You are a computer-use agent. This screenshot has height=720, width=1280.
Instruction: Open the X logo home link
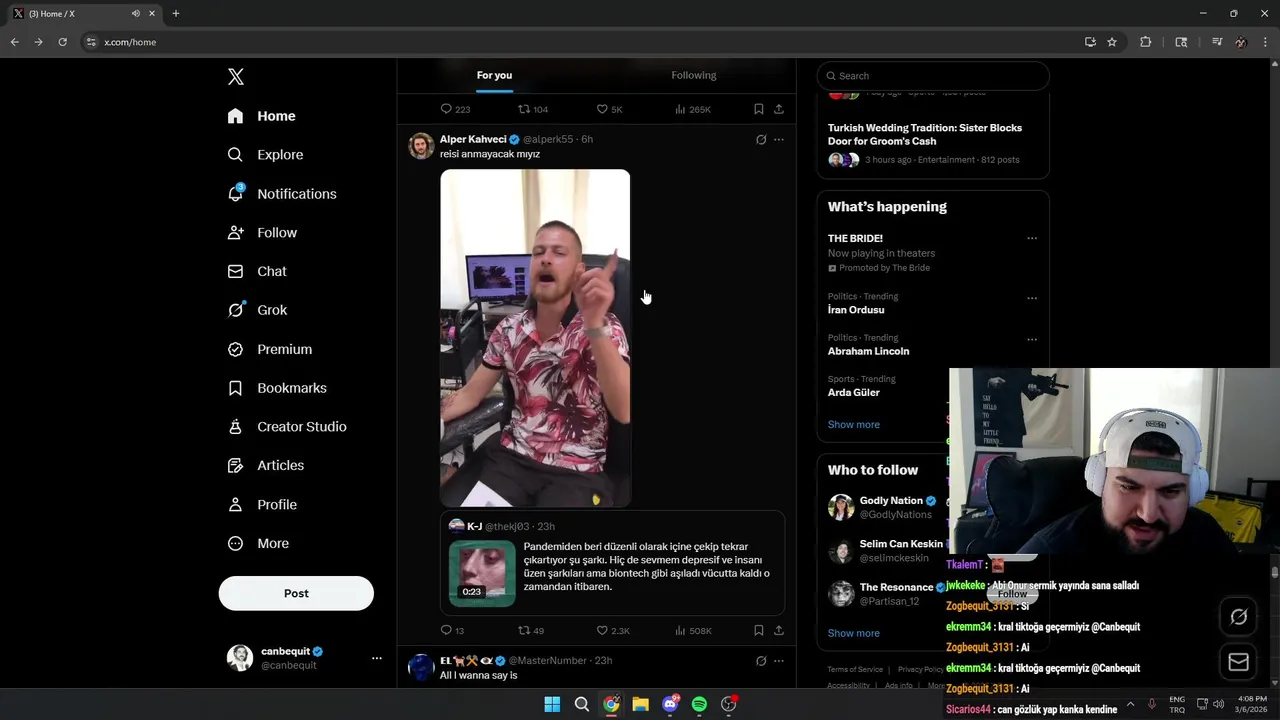pos(236,77)
